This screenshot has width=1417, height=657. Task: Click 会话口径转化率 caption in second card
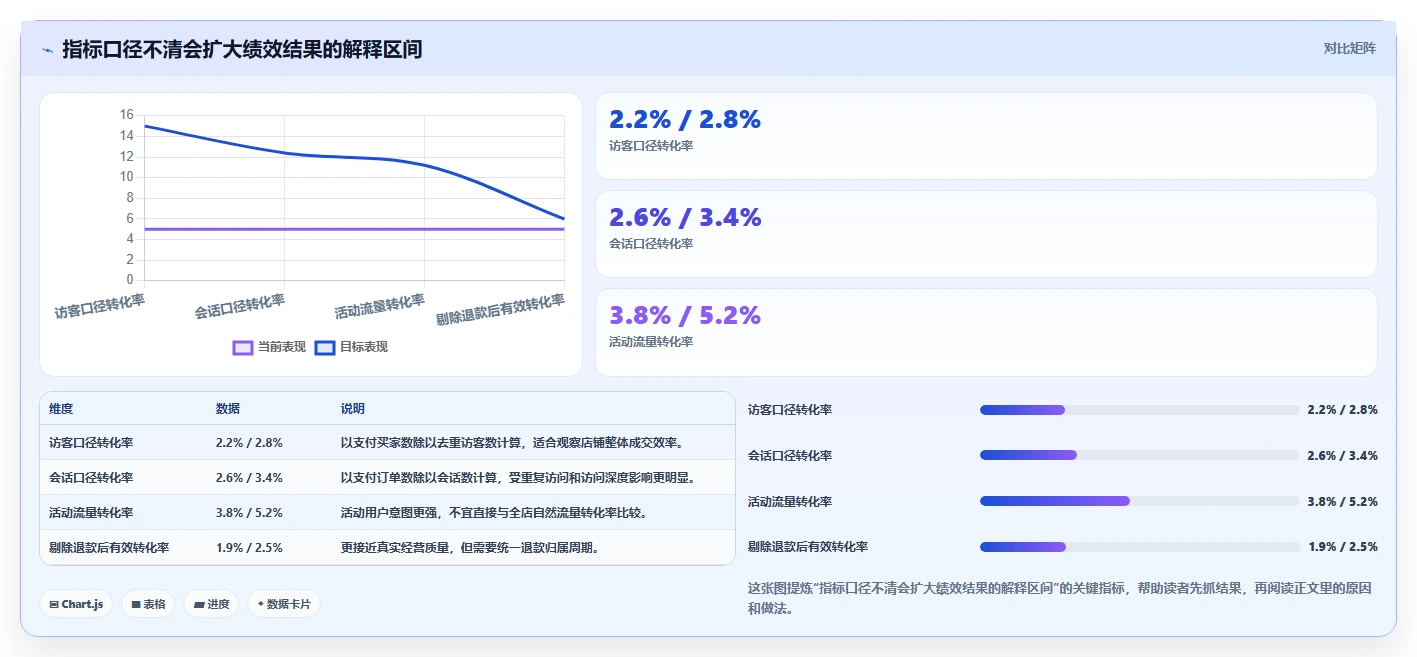click(x=651, y=244)
